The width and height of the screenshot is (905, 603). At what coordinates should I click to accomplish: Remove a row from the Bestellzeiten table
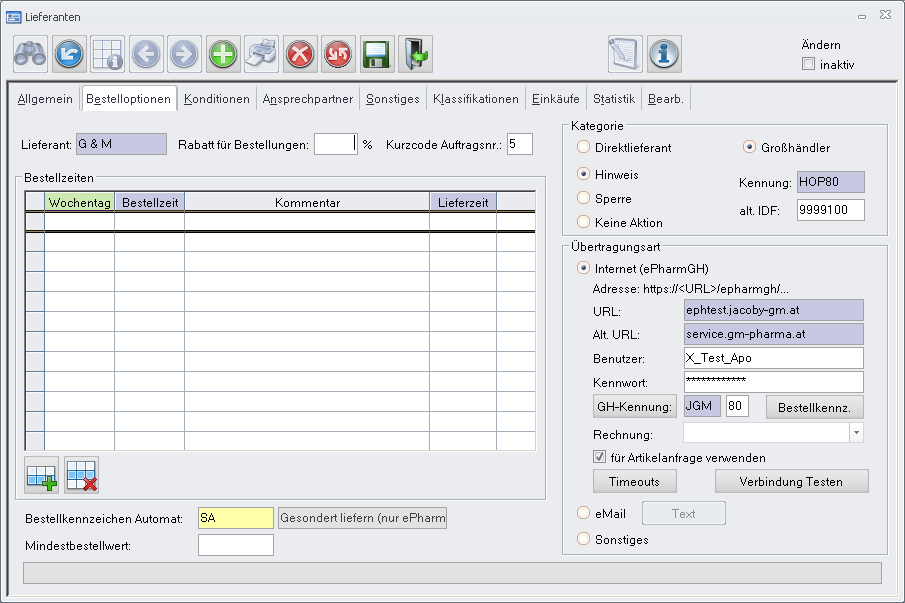pos(82,474)
